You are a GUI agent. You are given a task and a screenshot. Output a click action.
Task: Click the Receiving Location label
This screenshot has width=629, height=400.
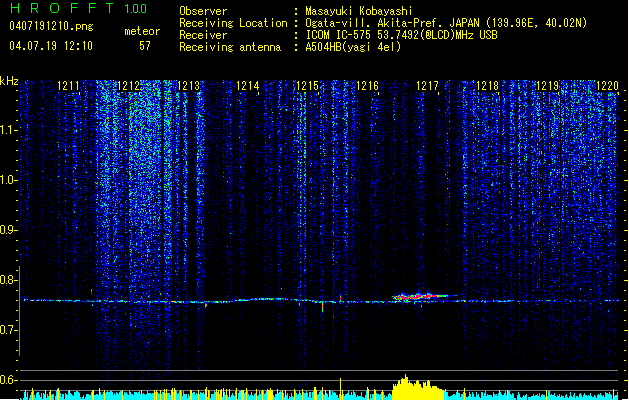(233, 23)
